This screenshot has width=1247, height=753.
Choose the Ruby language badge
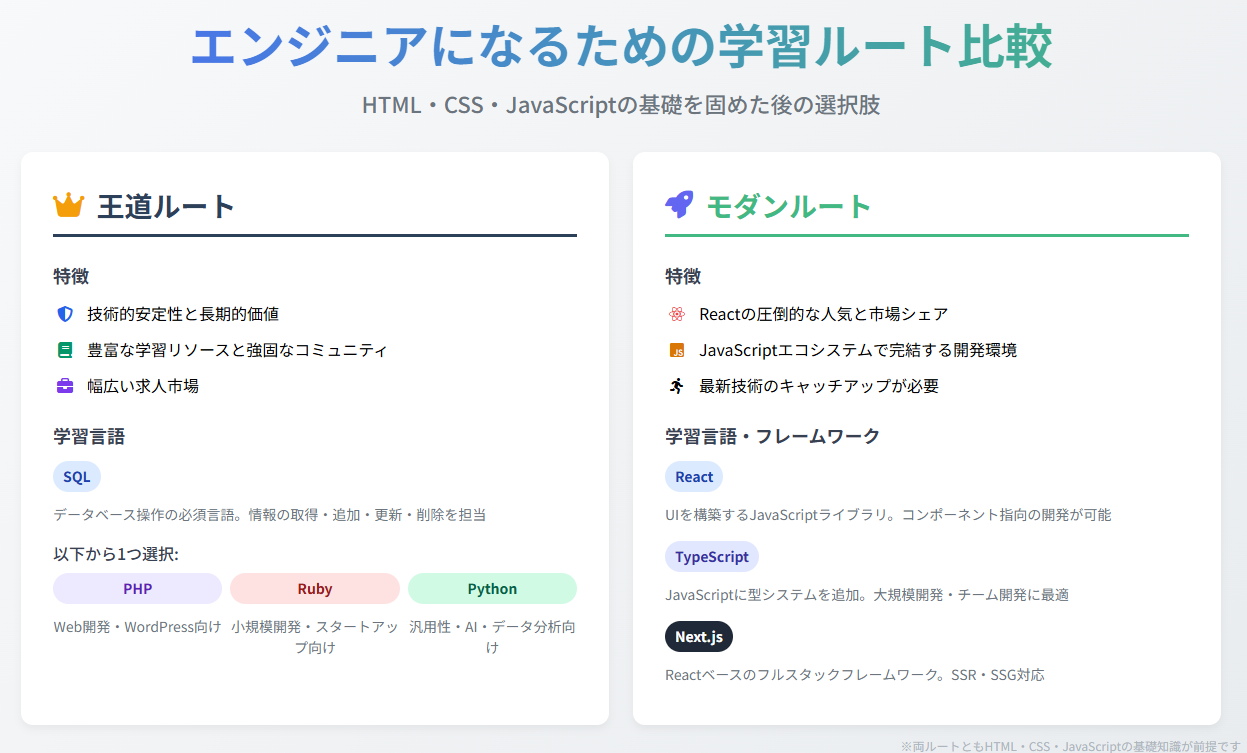(x=315, y=589)
